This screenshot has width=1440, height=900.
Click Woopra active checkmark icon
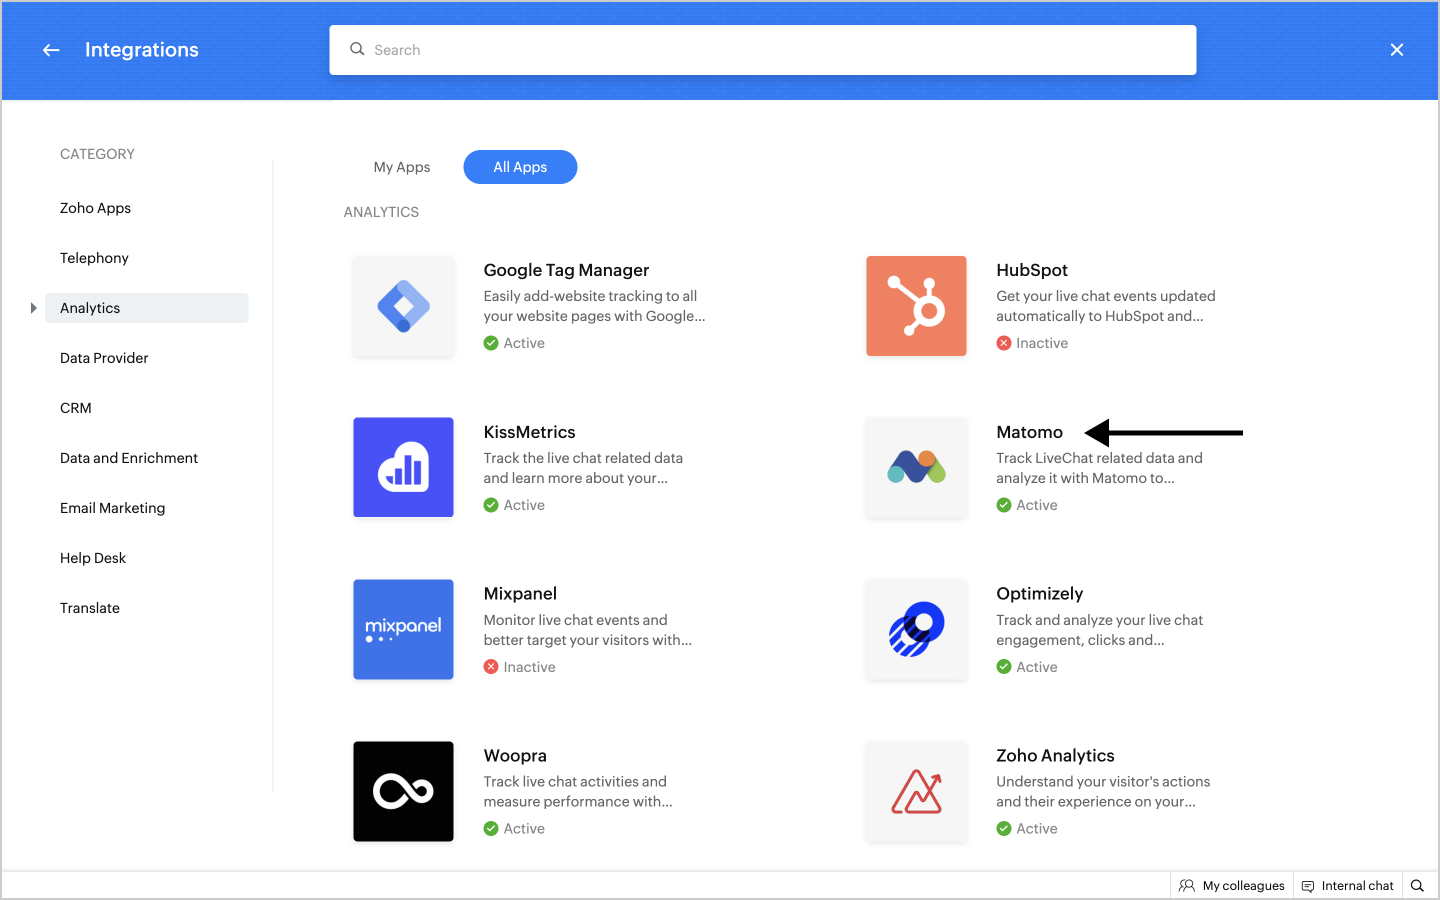click(x=491, y=829)
